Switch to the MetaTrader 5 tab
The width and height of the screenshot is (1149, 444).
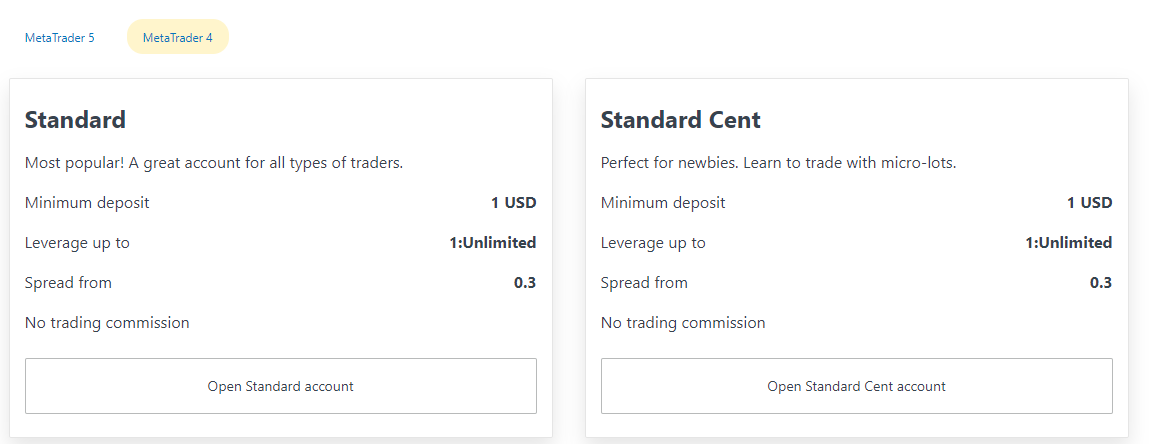click(x=59, y=38)
